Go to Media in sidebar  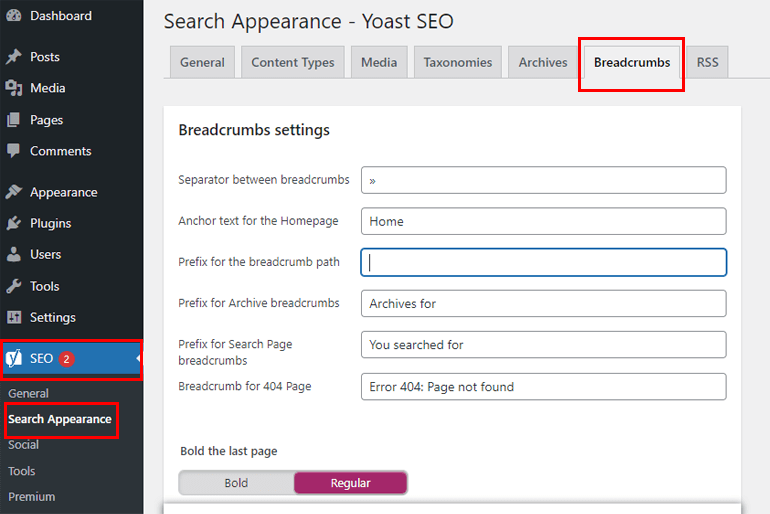point(48,88)
